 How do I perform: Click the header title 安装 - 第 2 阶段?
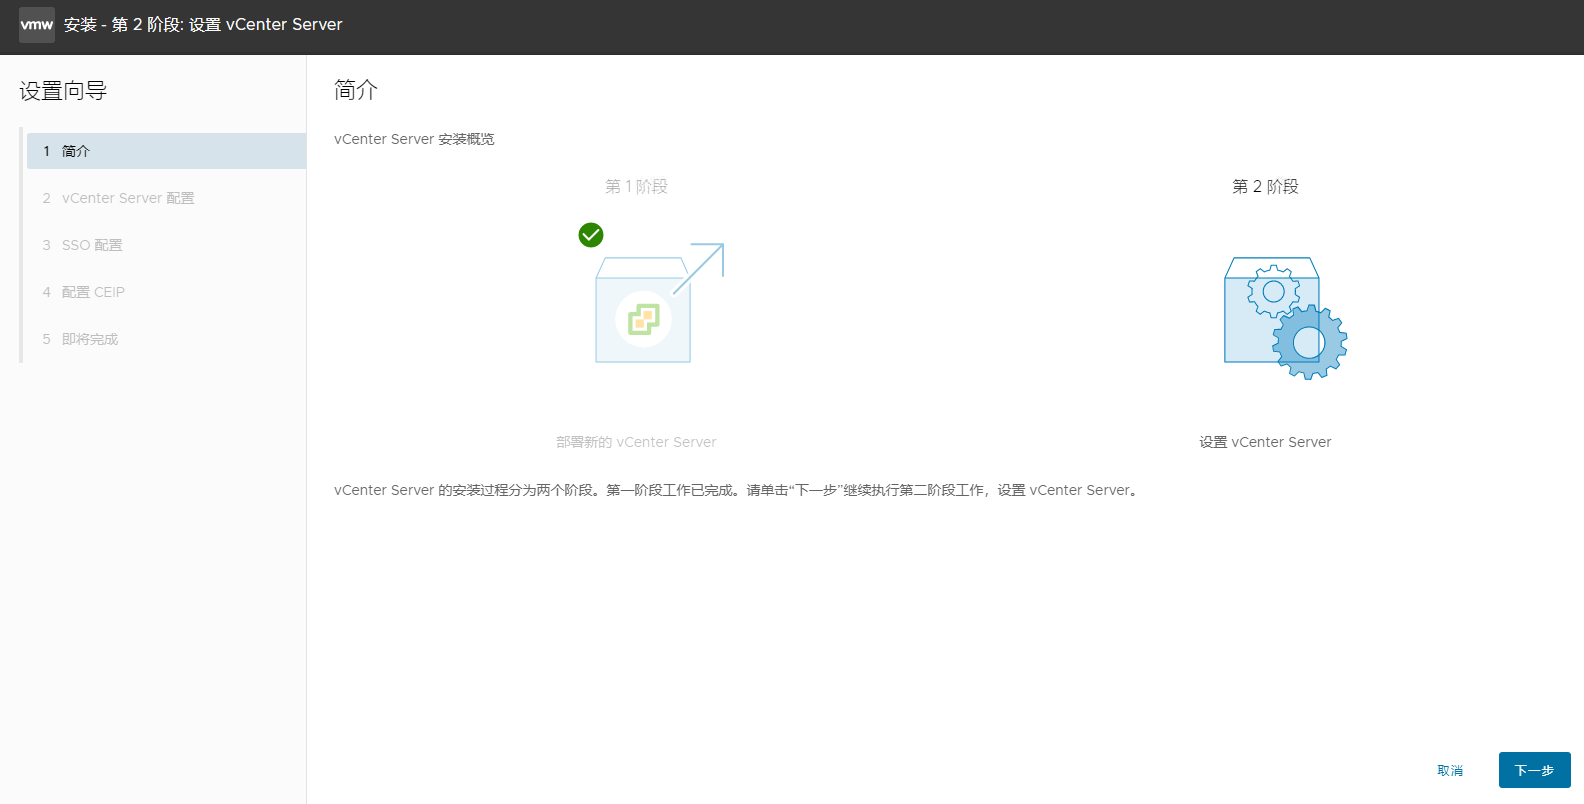click(x=203, y=25)
